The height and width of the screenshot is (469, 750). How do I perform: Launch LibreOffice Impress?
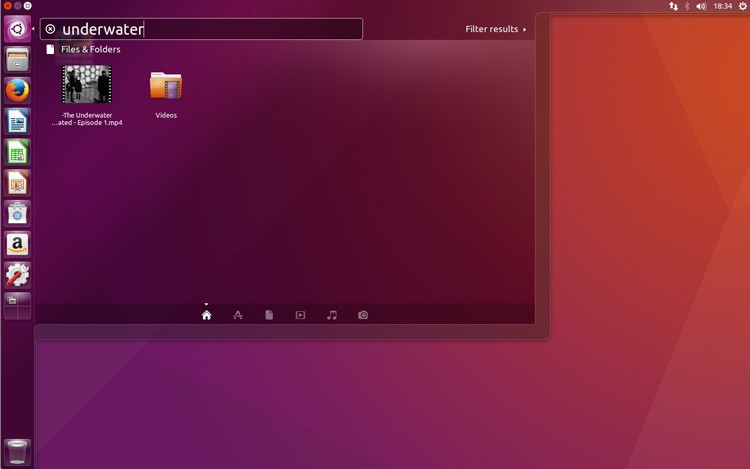pos(17,183)
